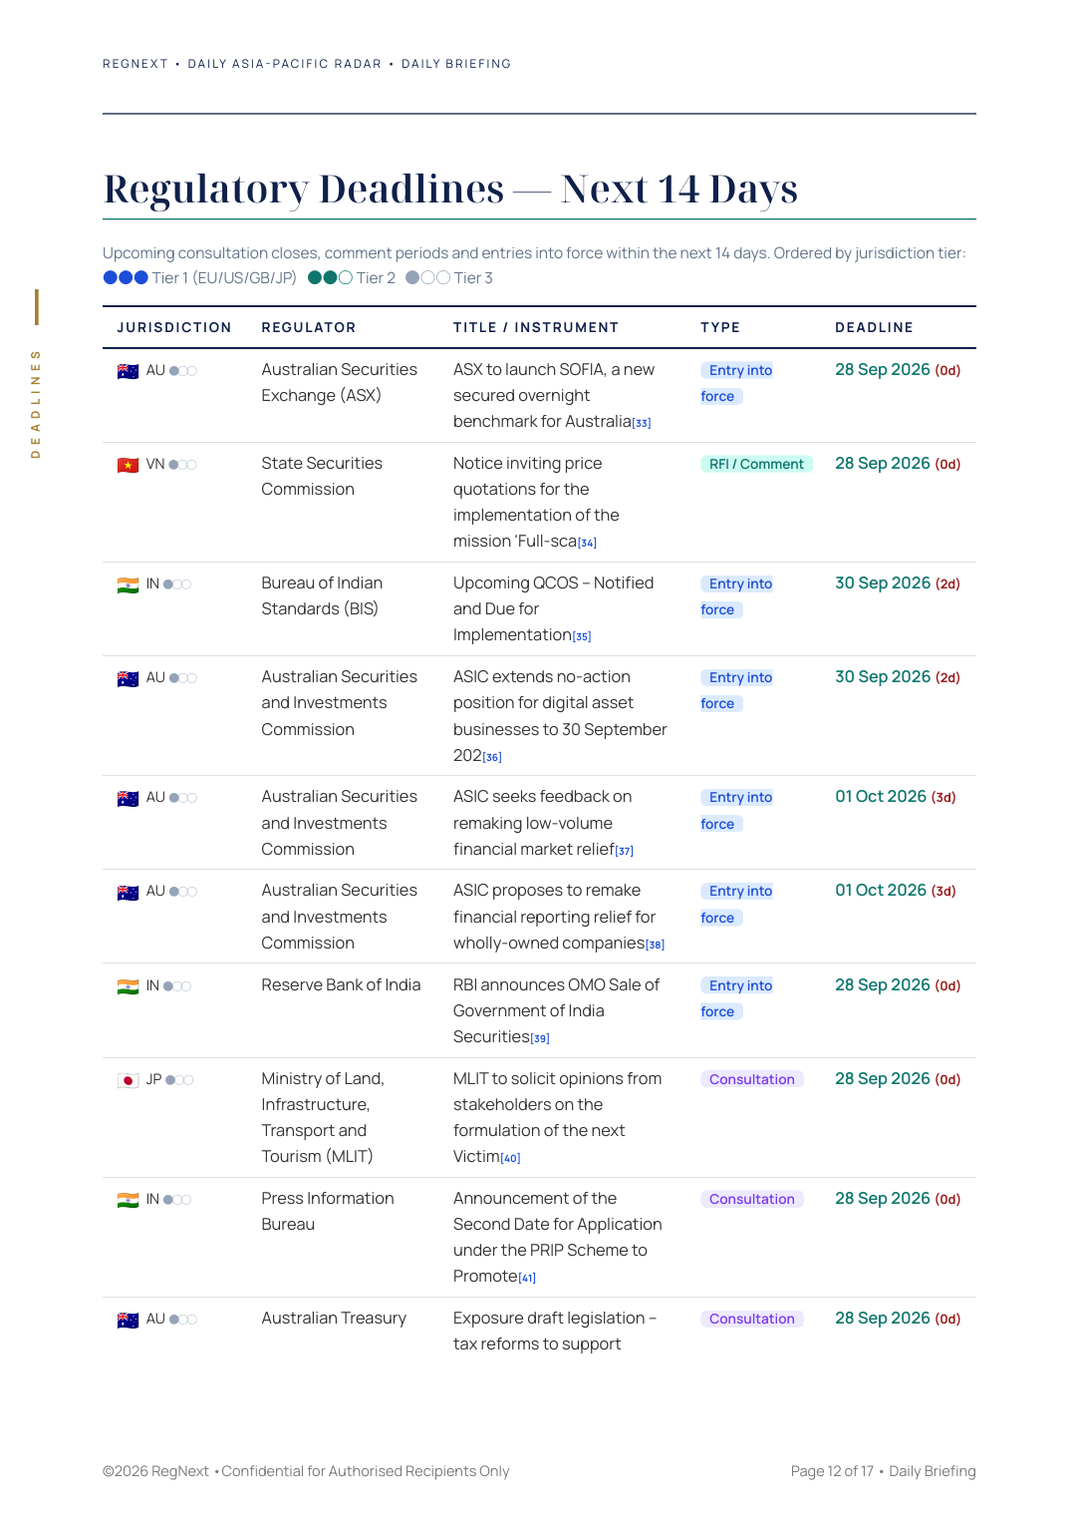Image resolution: width=1080 pixels, height=1528 pixels.
Task: Open footnote reference [34]
Action: (587, 543)
